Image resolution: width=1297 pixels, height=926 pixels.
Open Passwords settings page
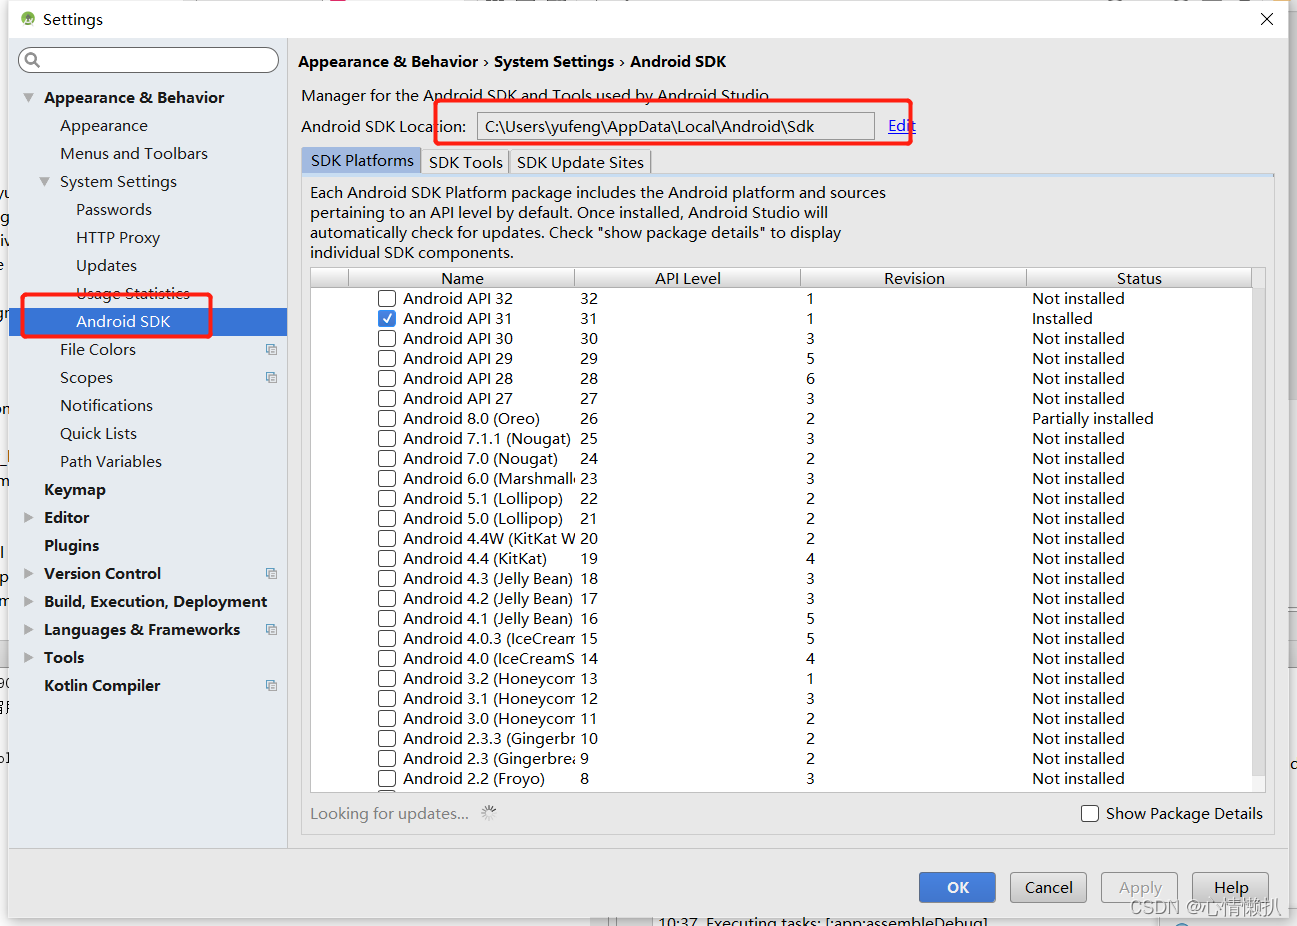(114, 209)
